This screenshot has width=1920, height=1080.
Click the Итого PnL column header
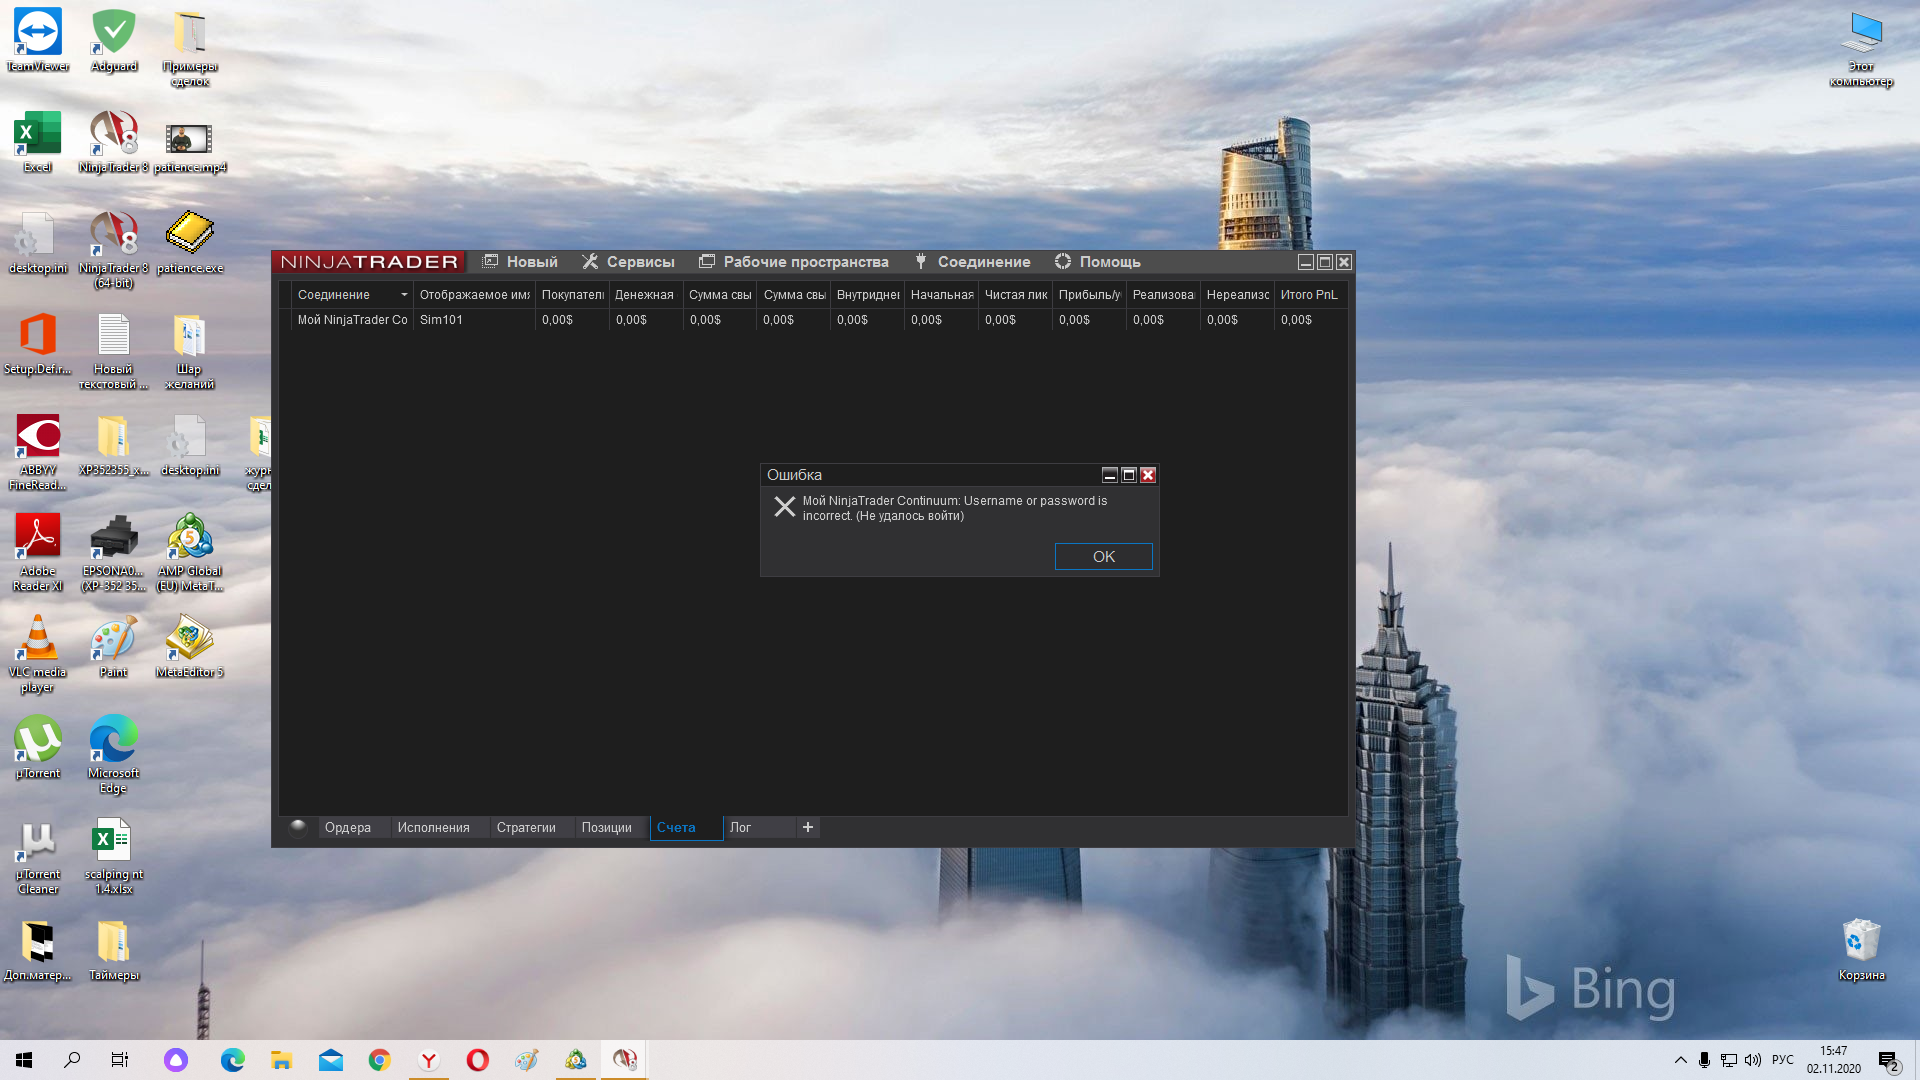pyautogui.click(x=1308, y=295)
